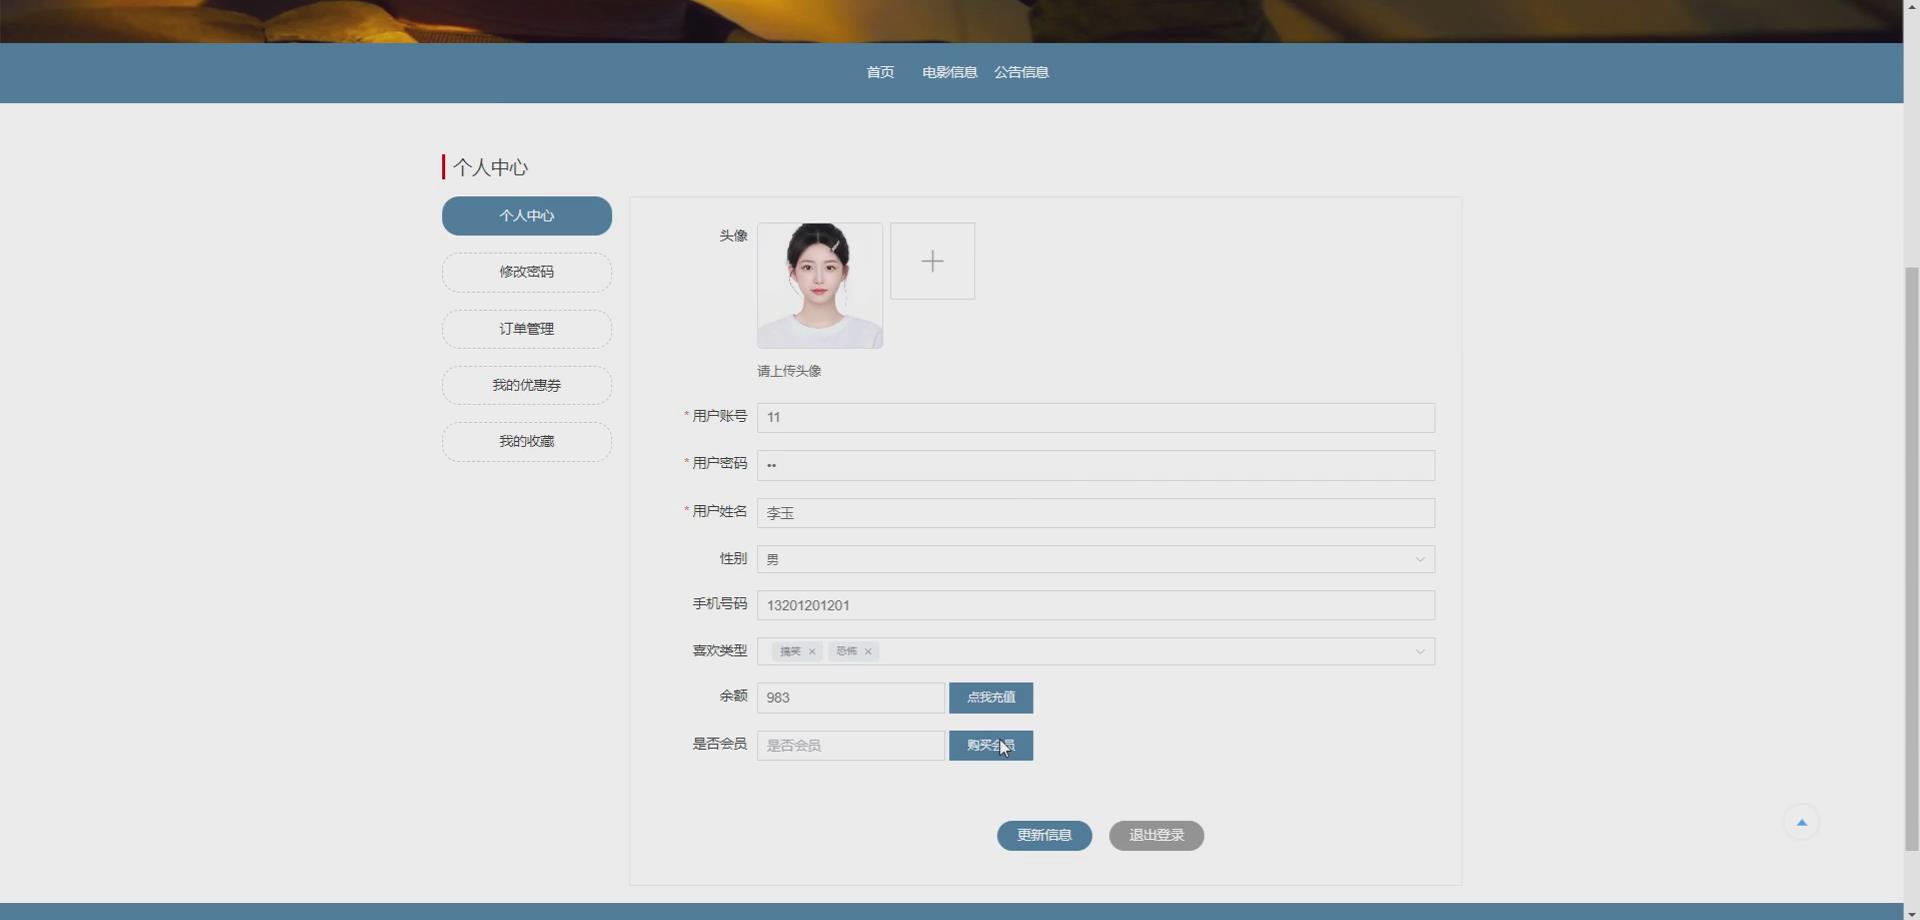
Task: Focus the 用户账号 input field
Action: click(1096, 418)
